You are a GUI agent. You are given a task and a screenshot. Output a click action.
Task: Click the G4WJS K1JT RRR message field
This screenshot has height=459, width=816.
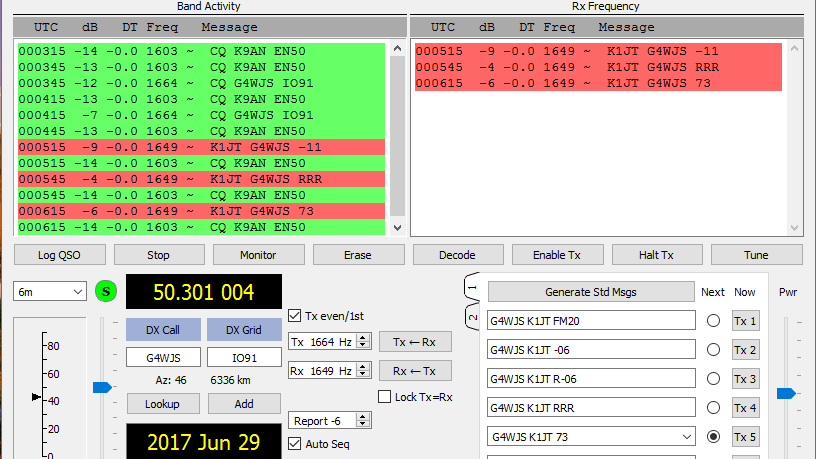coord(591,407)
